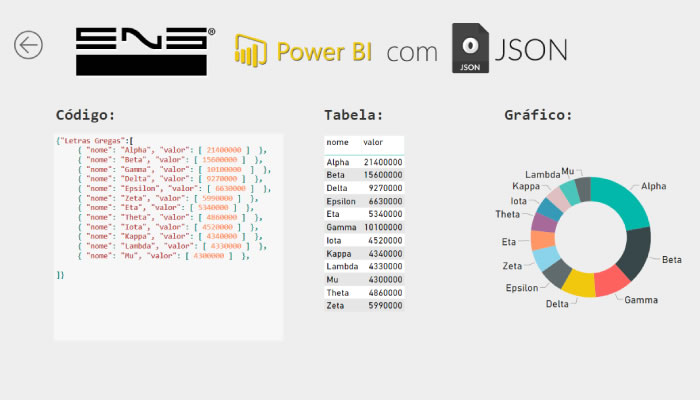Click the value 10100000 in table
Viewport: 700px width, 400px height.
click(383, 227)
